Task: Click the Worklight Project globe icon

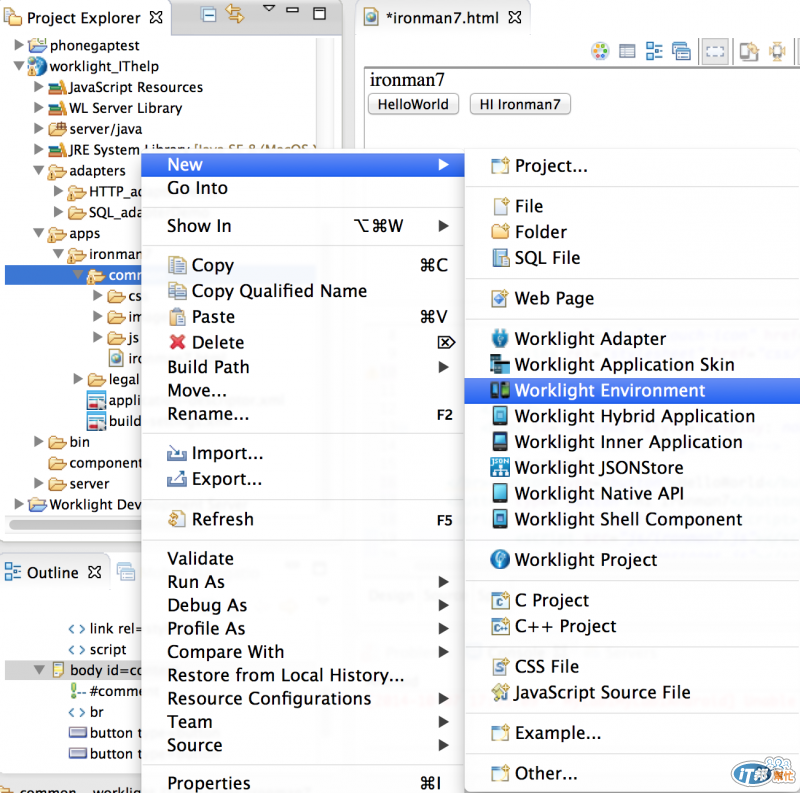Action: point(499,560)
